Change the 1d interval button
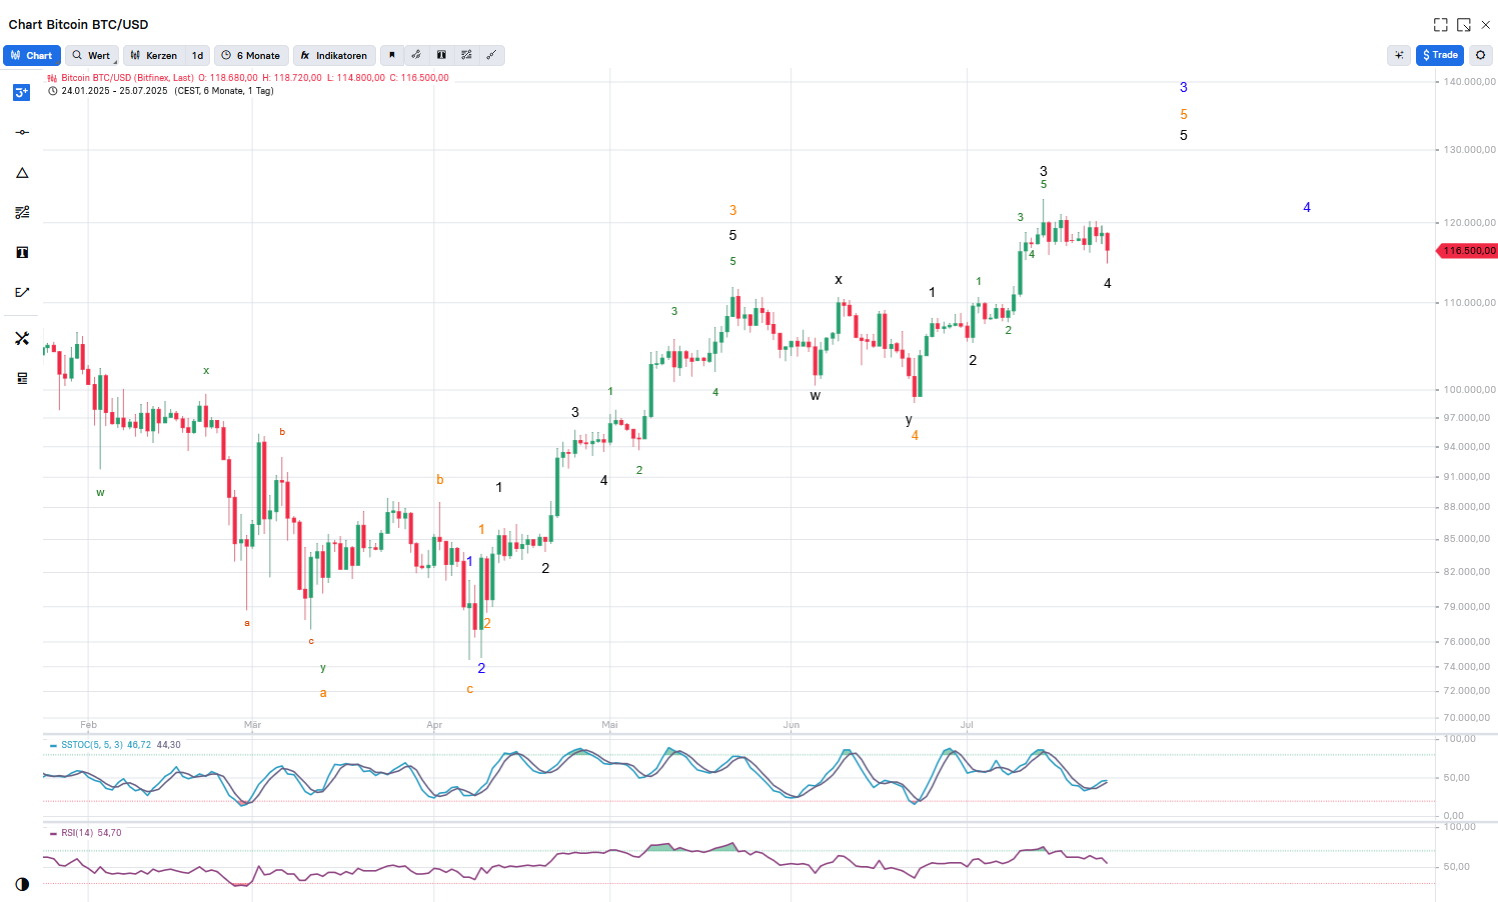The image size is (1498, 902). tap(198, 56)
